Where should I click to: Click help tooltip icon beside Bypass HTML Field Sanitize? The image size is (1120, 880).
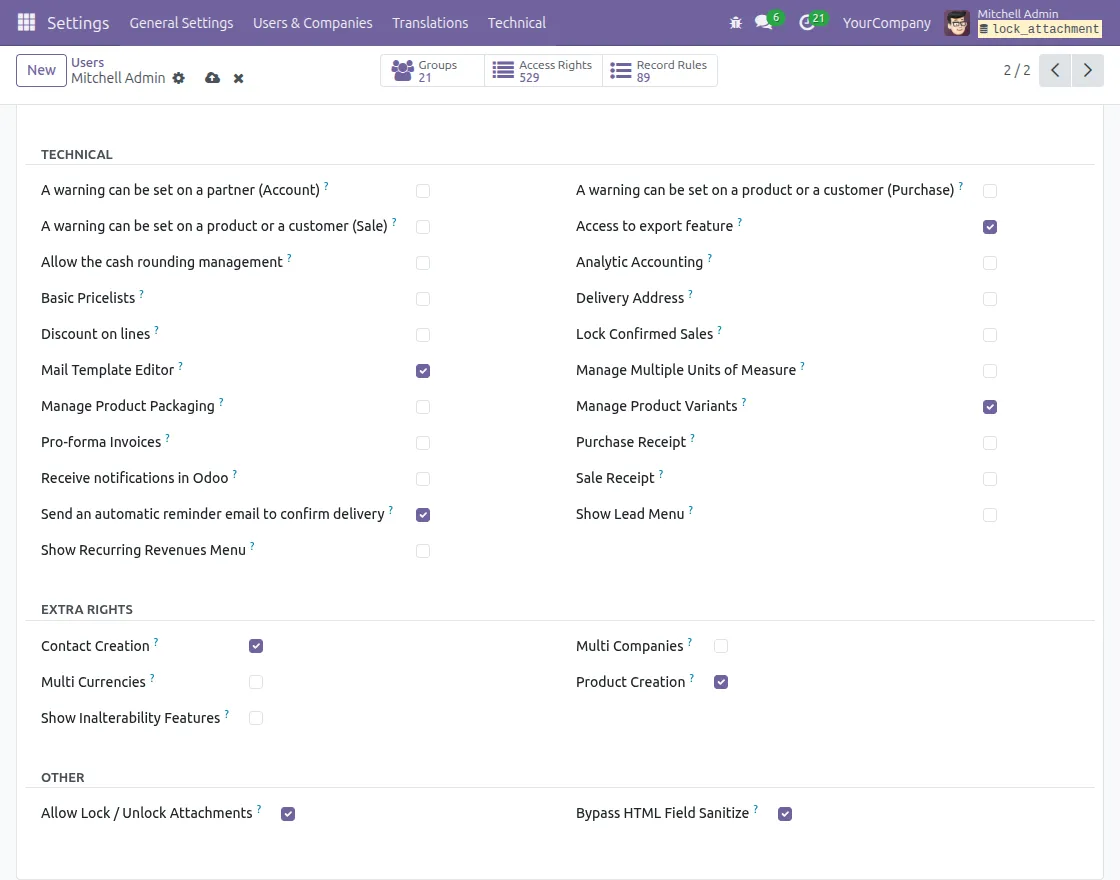coord(755,809)
